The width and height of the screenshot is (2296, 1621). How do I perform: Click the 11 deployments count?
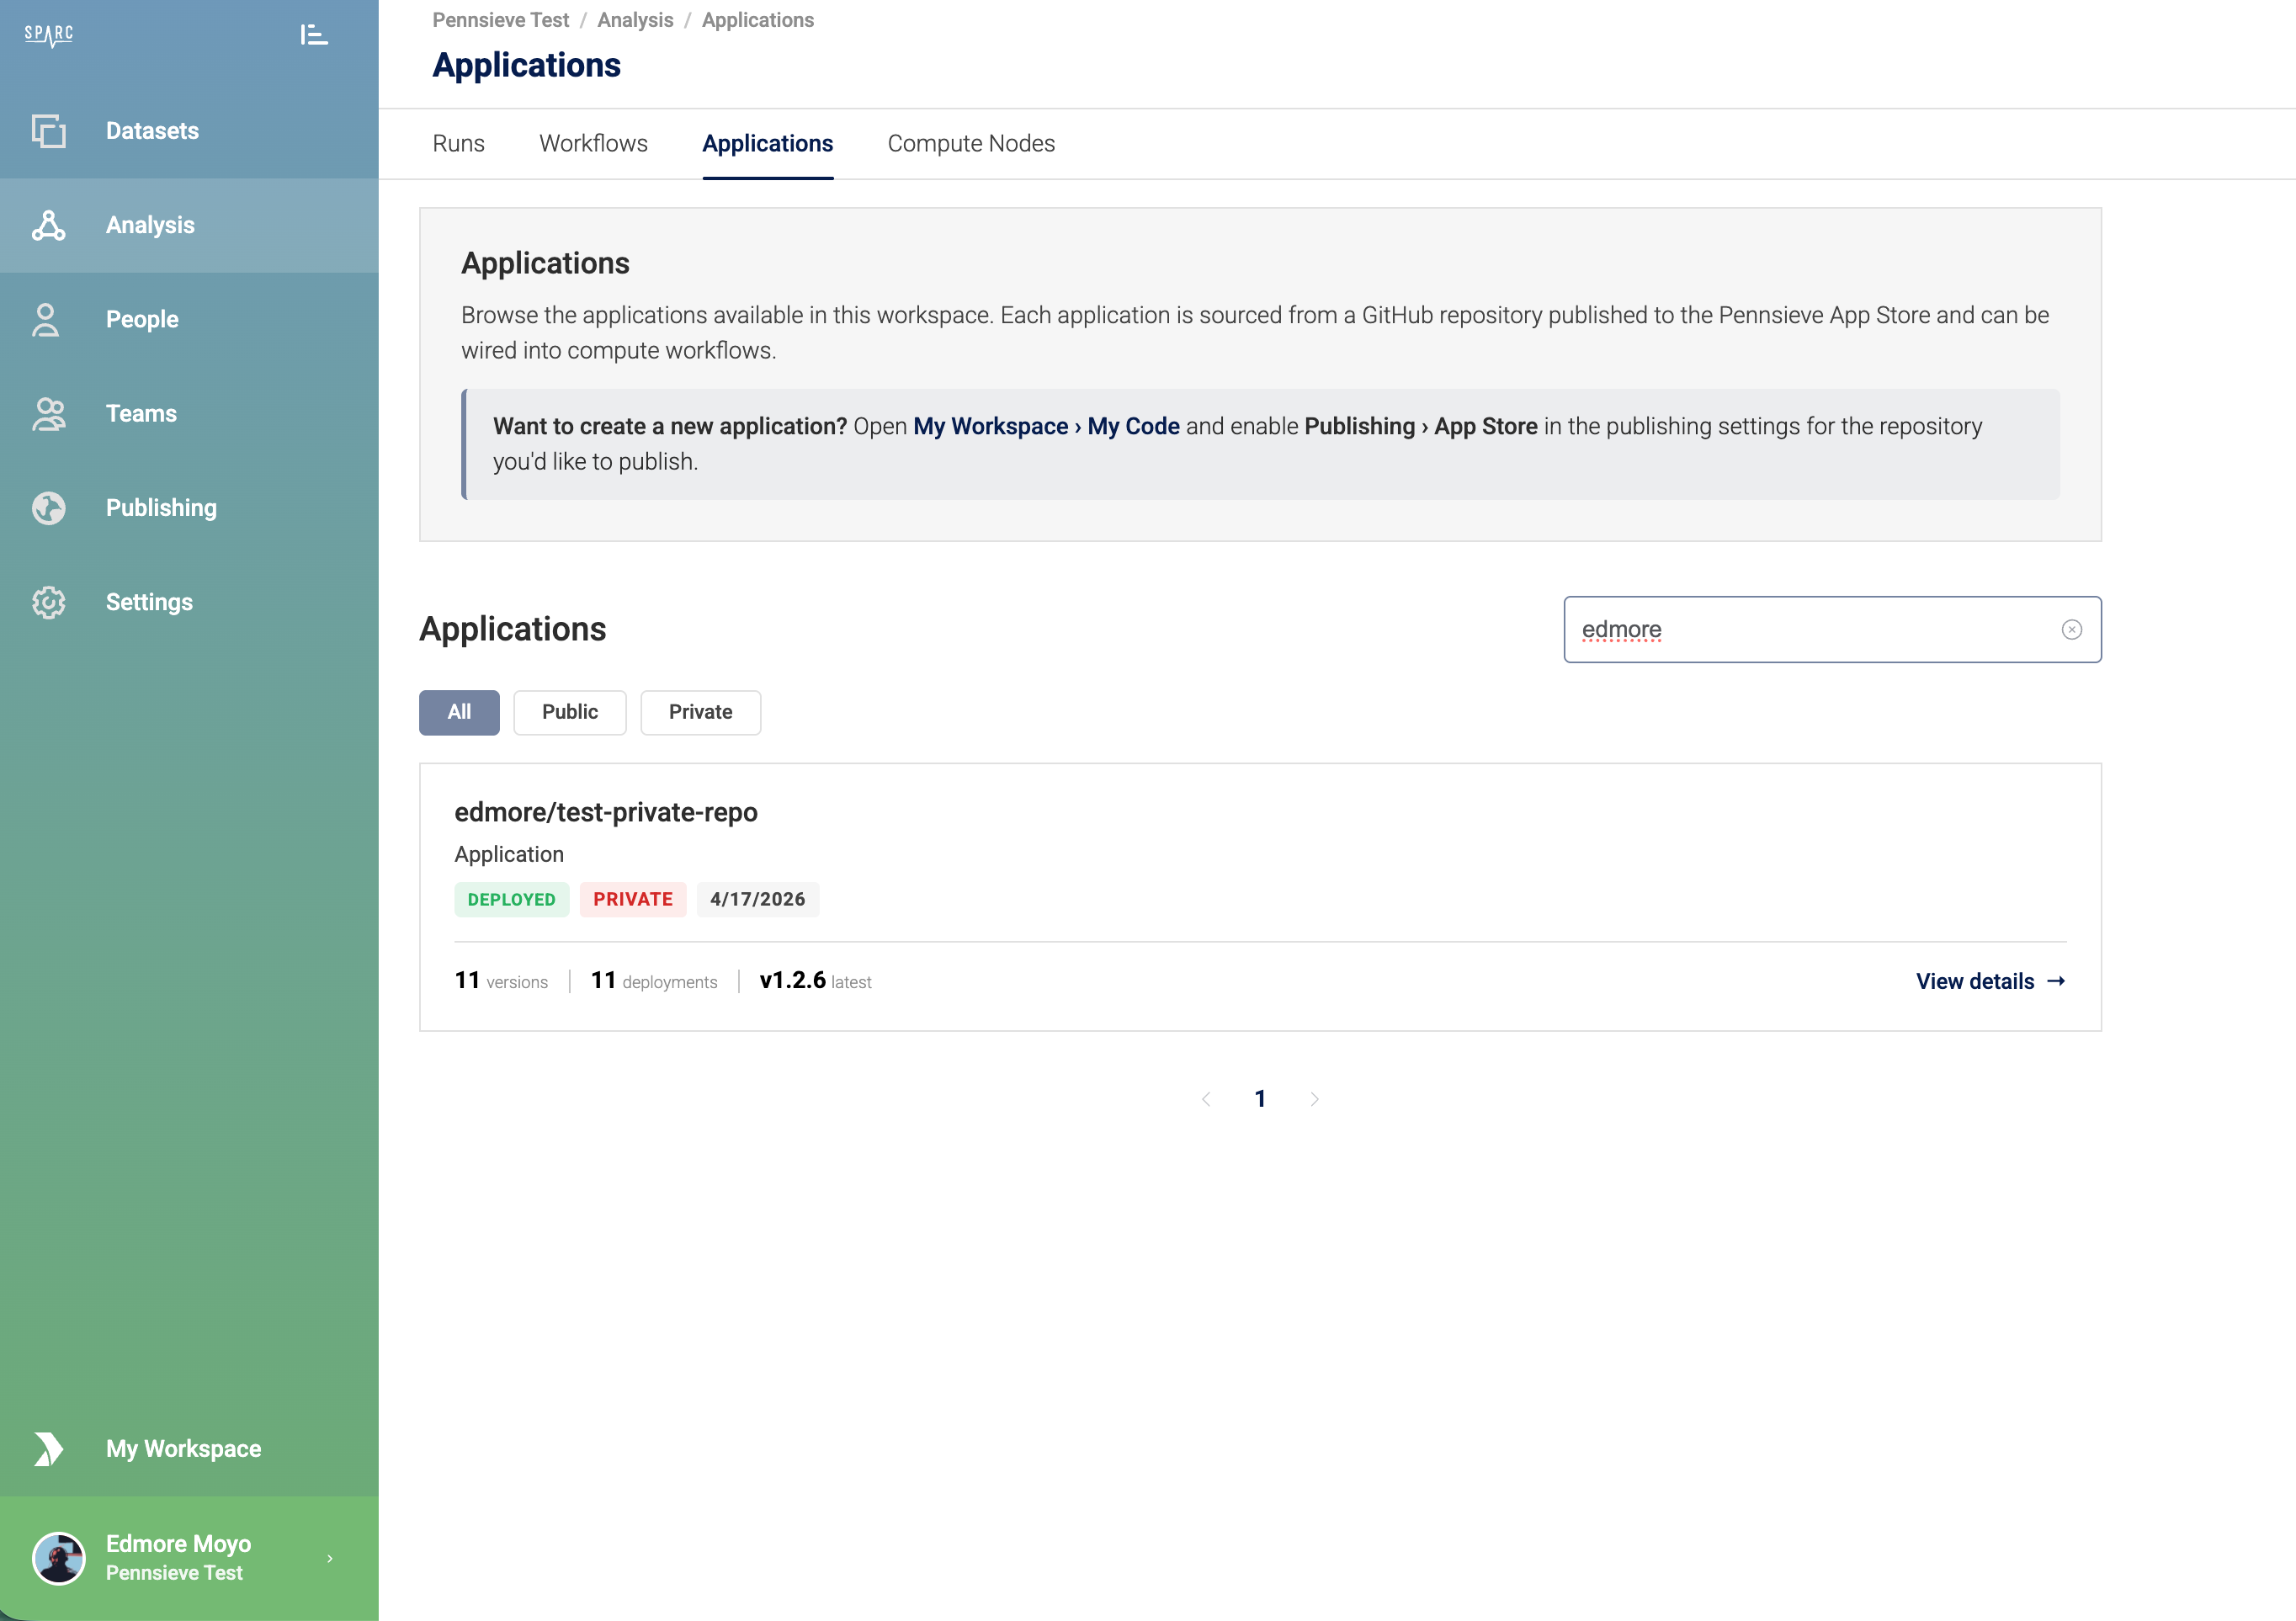(x=654, y=981)
